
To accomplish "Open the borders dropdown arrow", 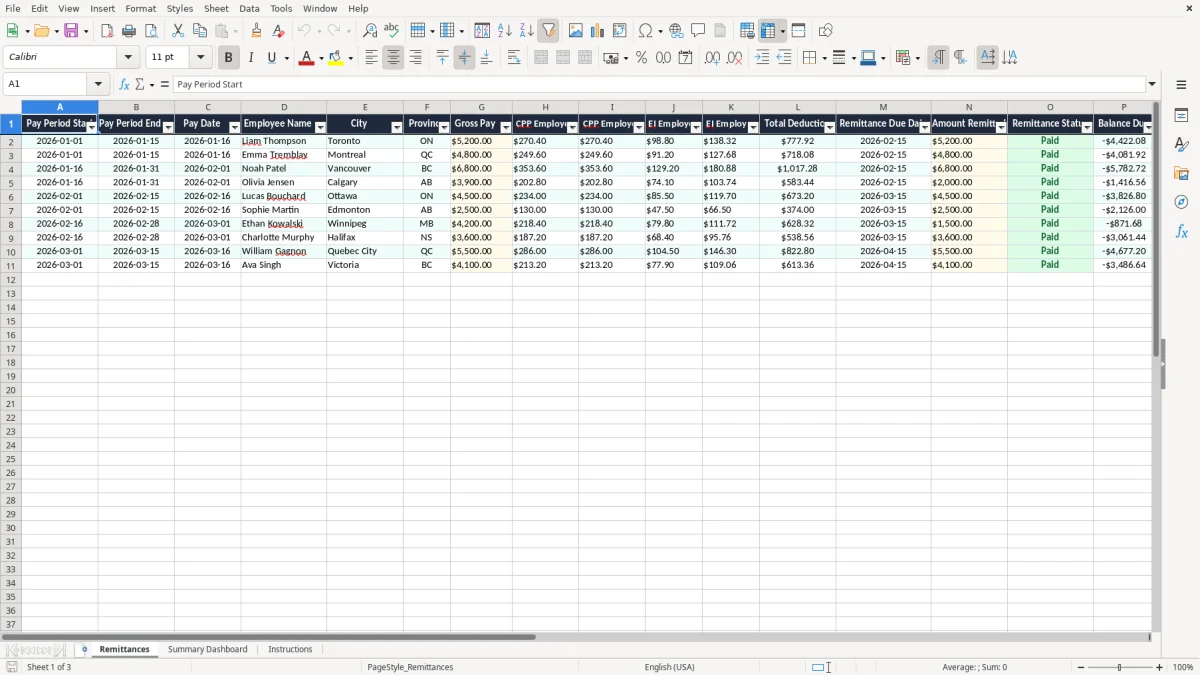I will point(823,58).
